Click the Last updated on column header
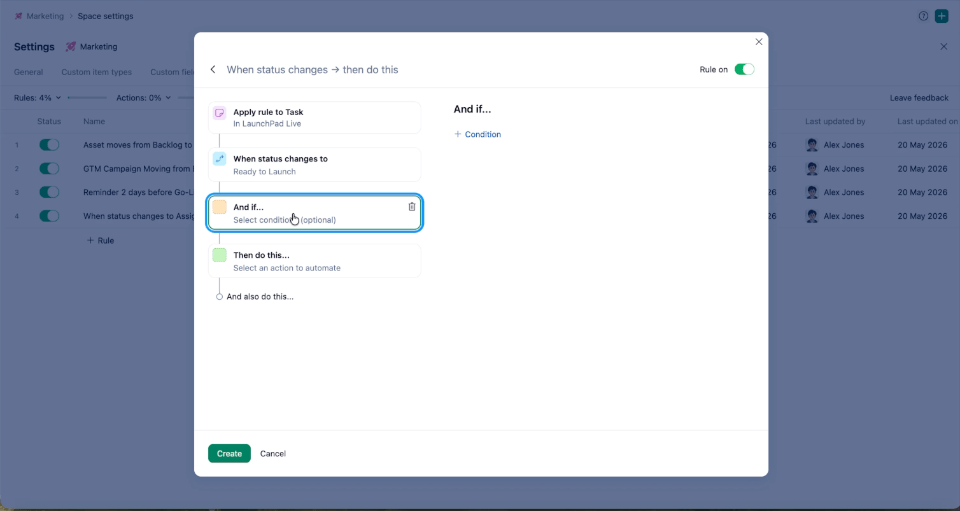The width and height of the screenshot is (960, 511). [928, 122]
